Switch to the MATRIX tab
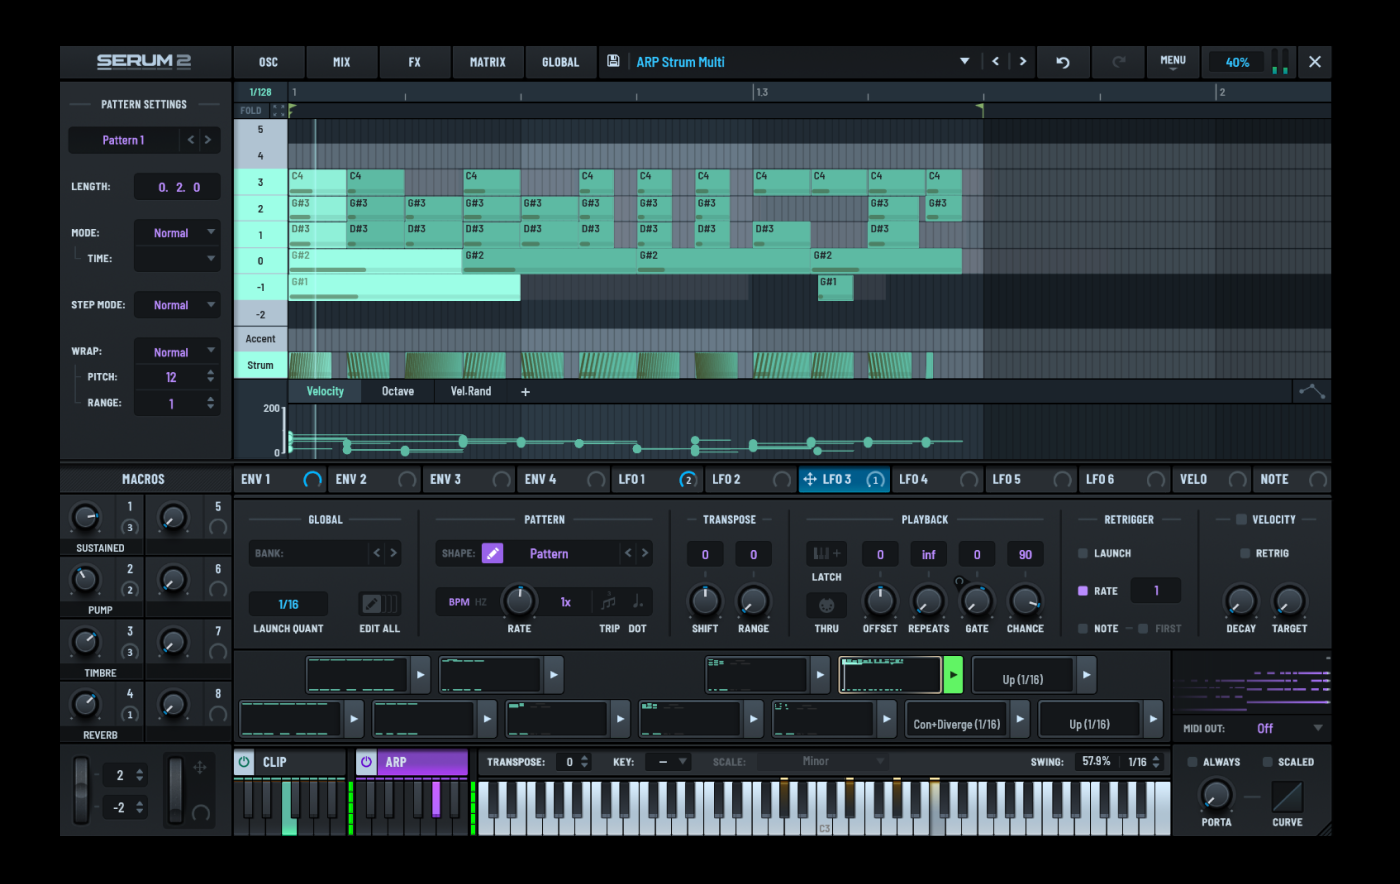This screenshot has width=1400, height=884. [488, 62]
